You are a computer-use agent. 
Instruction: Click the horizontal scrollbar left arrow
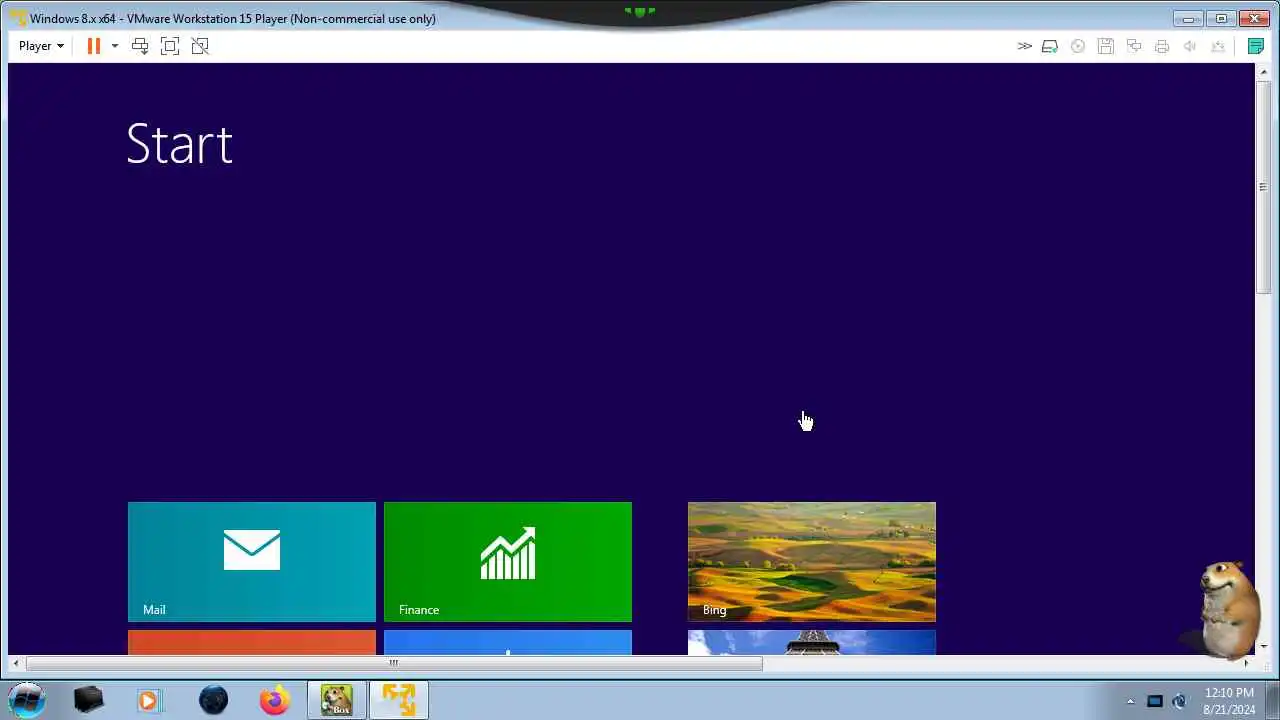[x=15, y=662]
